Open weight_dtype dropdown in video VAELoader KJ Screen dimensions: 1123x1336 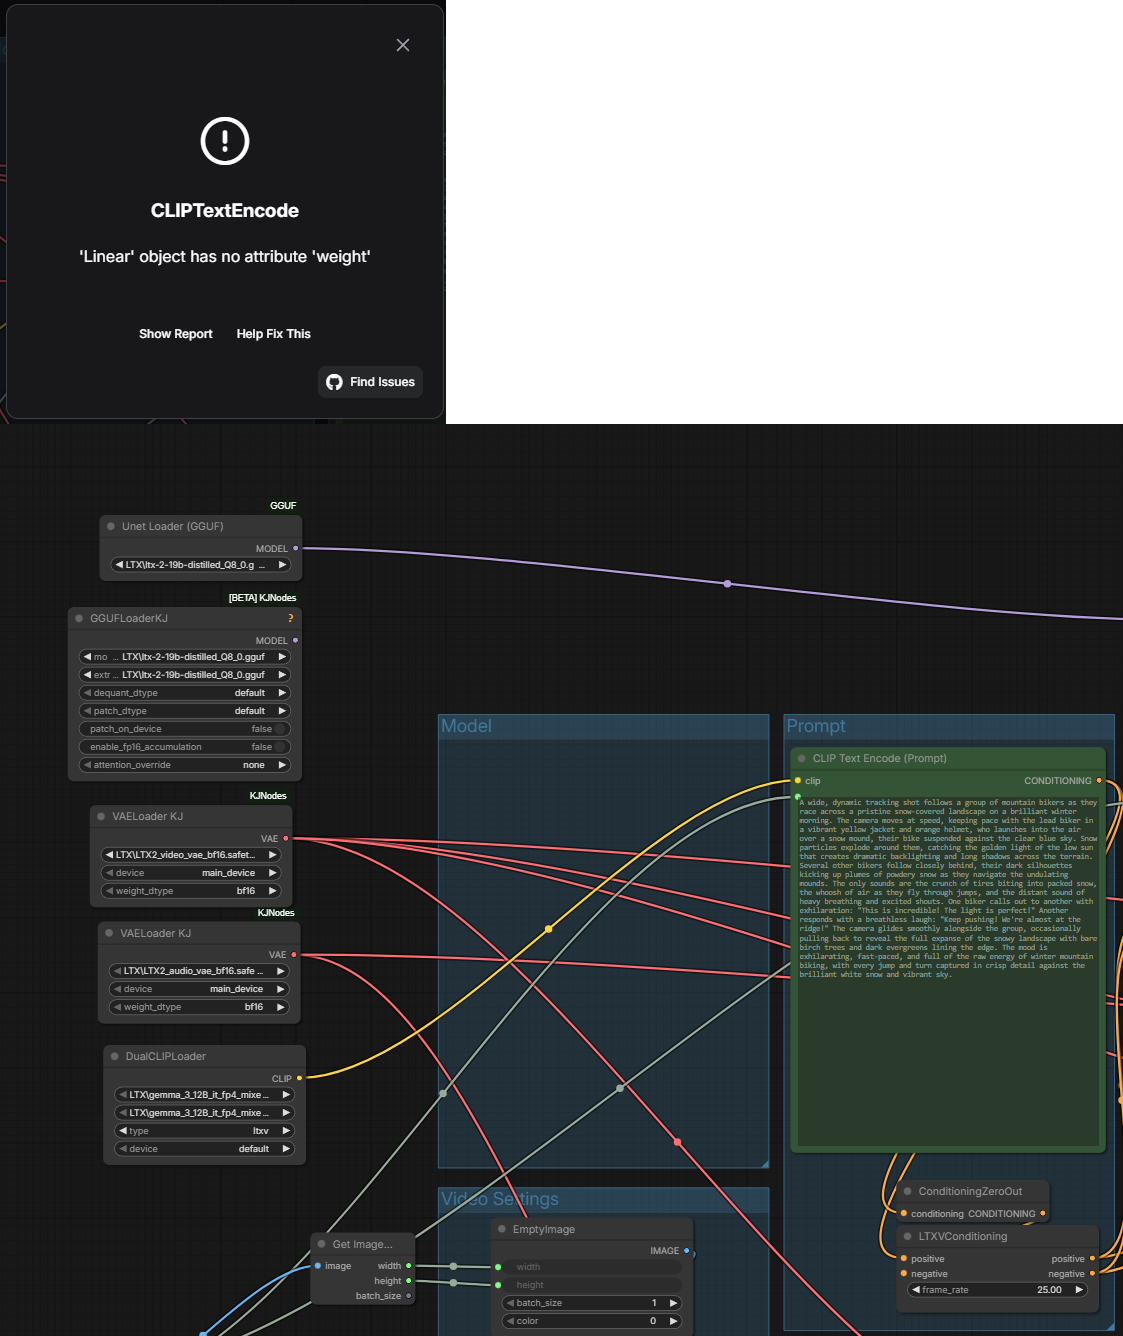190,891
